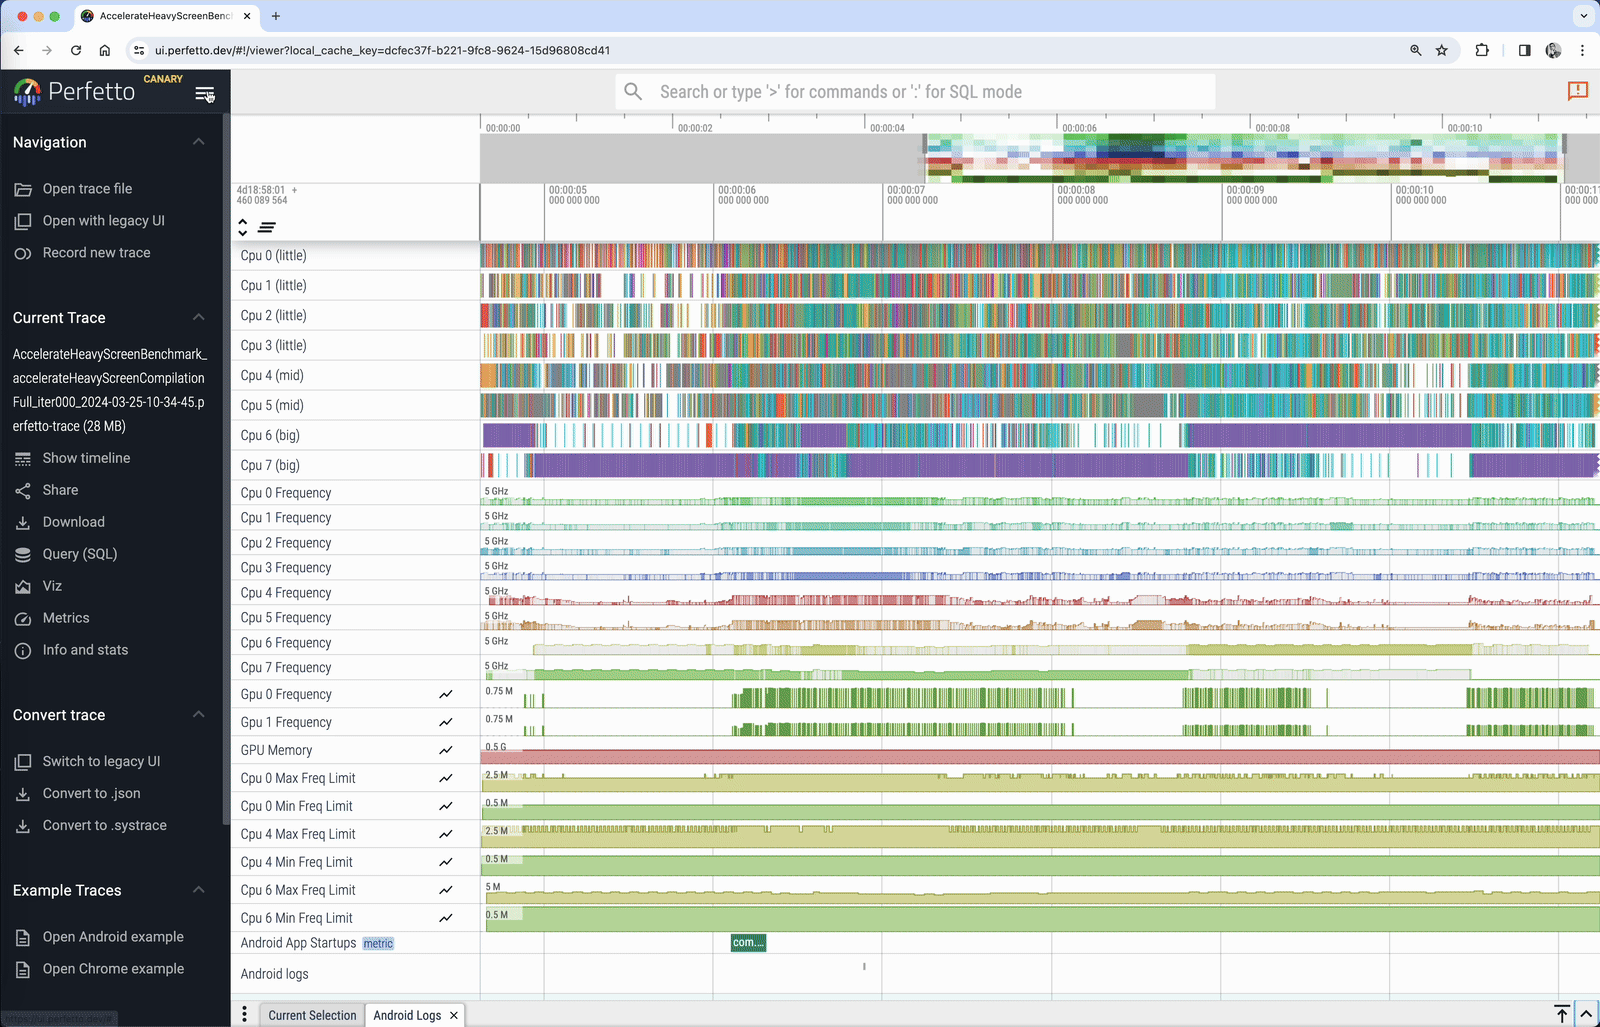Collapse the Example Traces section
Viewport: 1600px width, 1027px height.
click(x=198, y=890)
